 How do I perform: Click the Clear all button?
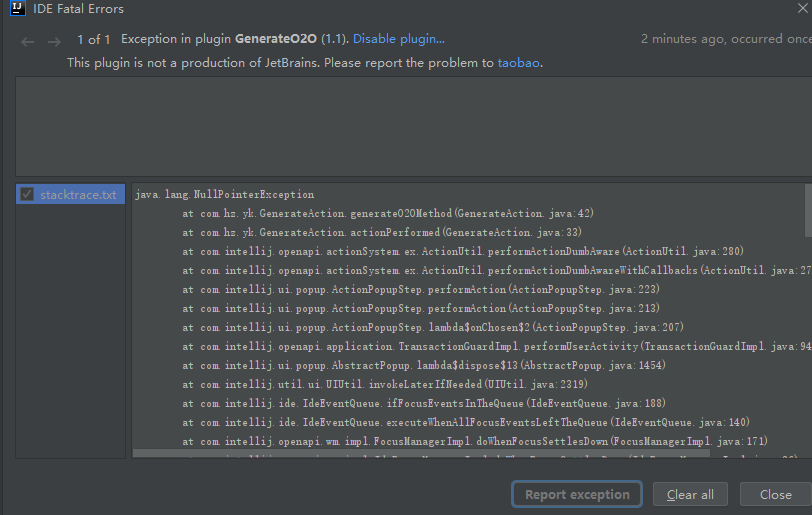[690, 494]
